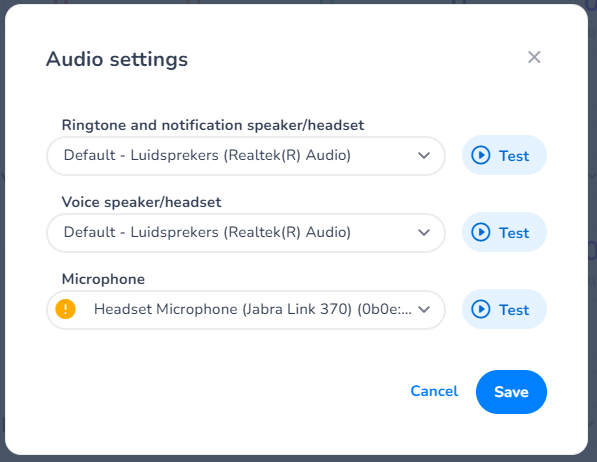Click the Ringtone and notification speaker/headset label

(213, 125)
